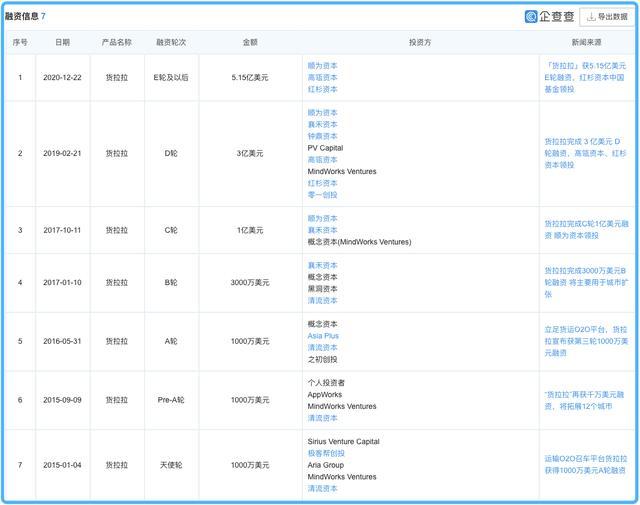The width and height of the screenshot is (640, 505).
Task: Open 清流资本 in the Pre-A轮 row
Action: tap(322, 418)
